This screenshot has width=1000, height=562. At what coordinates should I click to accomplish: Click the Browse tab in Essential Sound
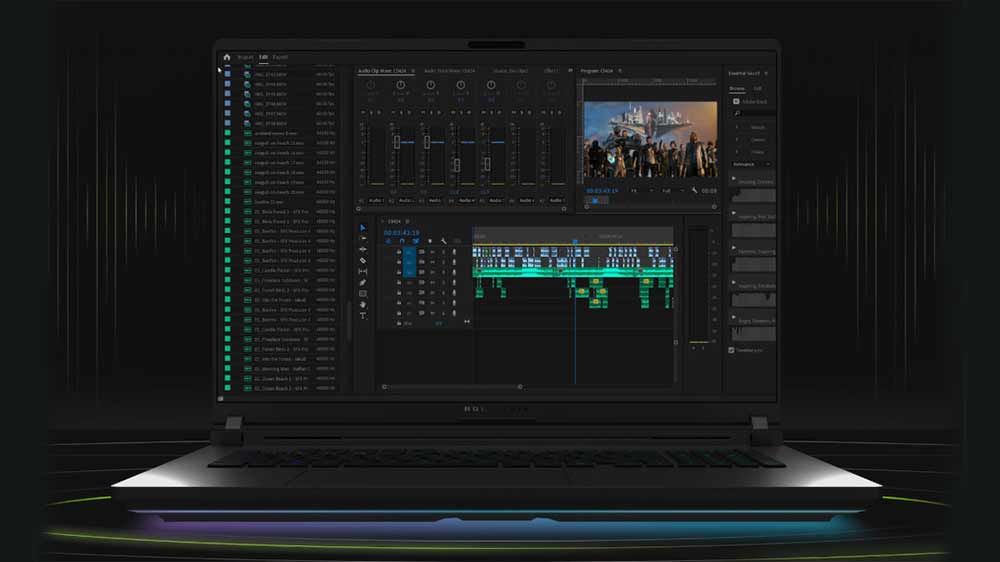pyautogui.click(x=737, y=88)
